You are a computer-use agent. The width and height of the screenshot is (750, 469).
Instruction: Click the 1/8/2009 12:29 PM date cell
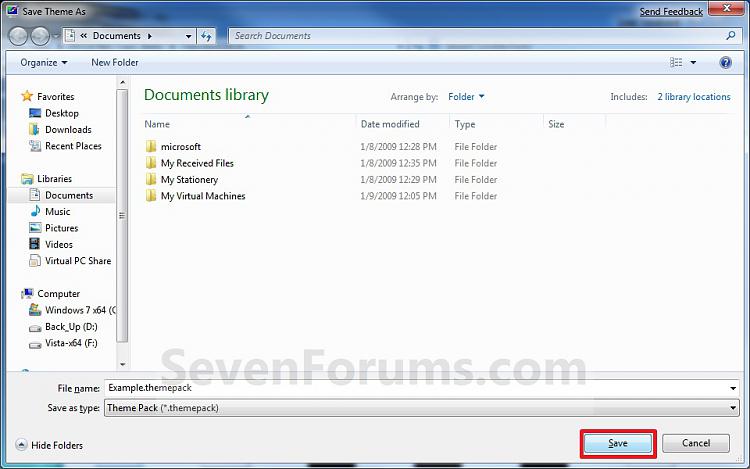(x=398, y=179)
